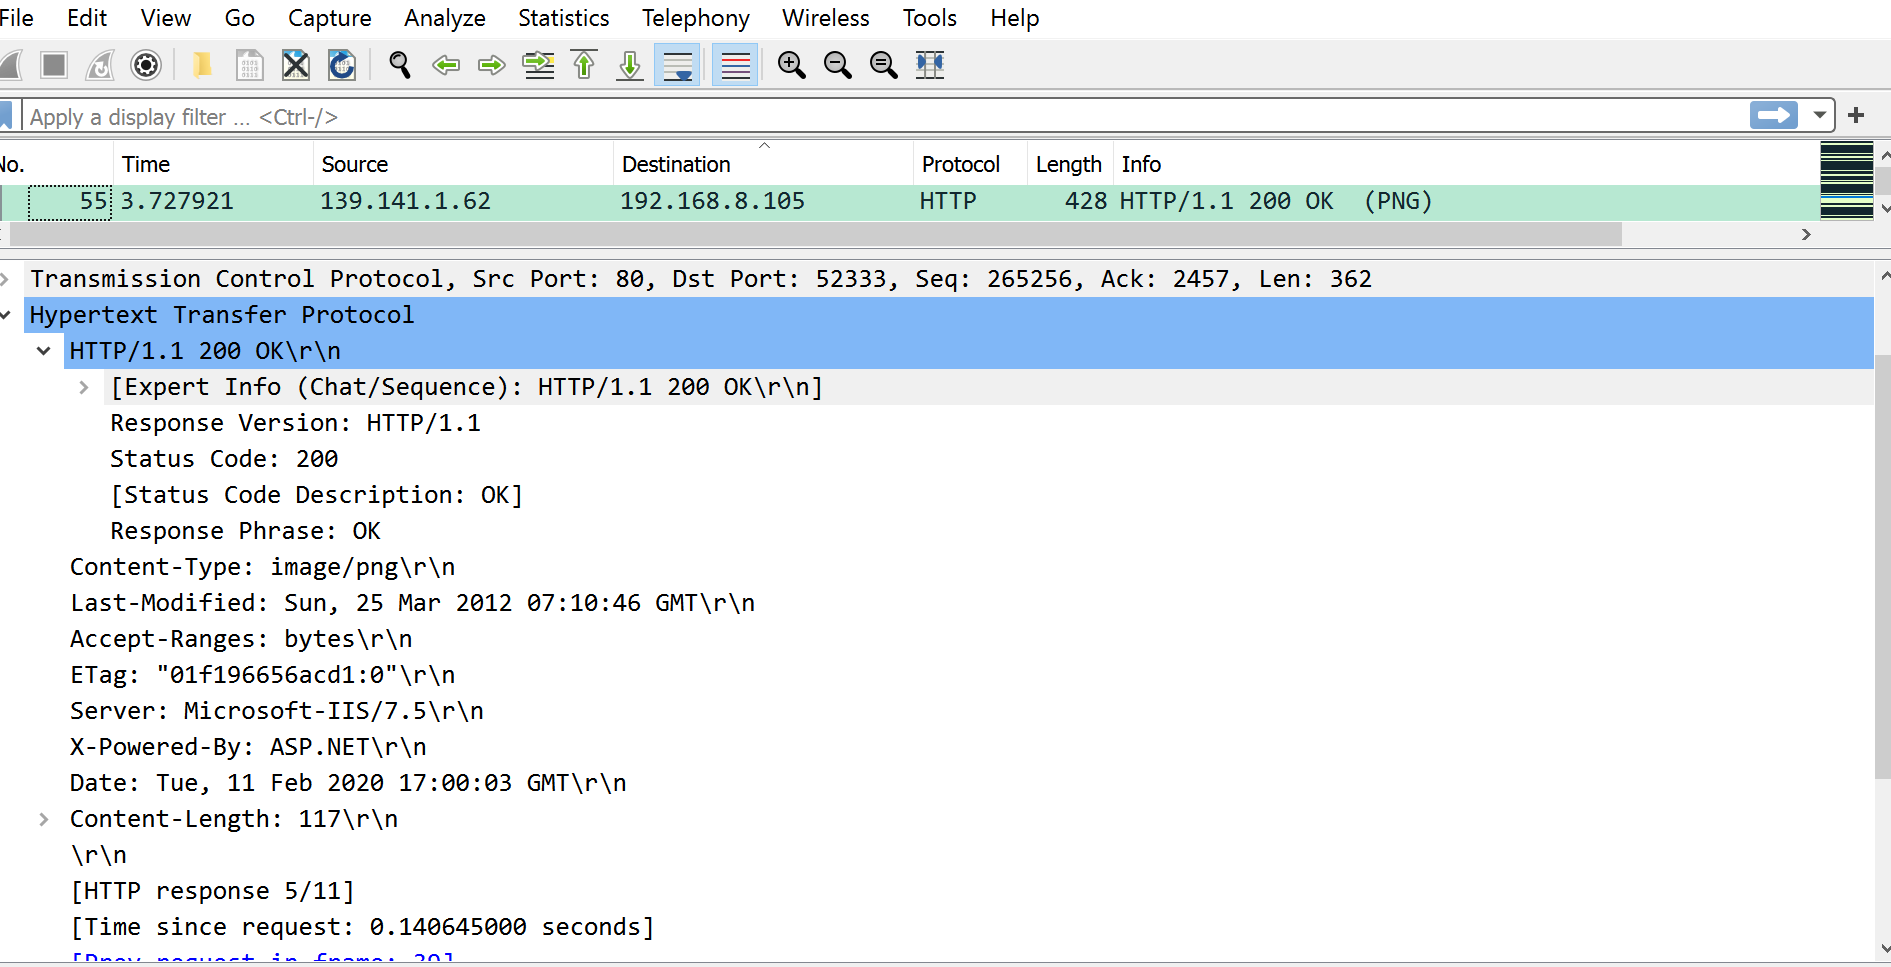The width and height of the screenshot is (1891, 967).
Task: Open the Statistics menu
Action: [x=563, y=18]
